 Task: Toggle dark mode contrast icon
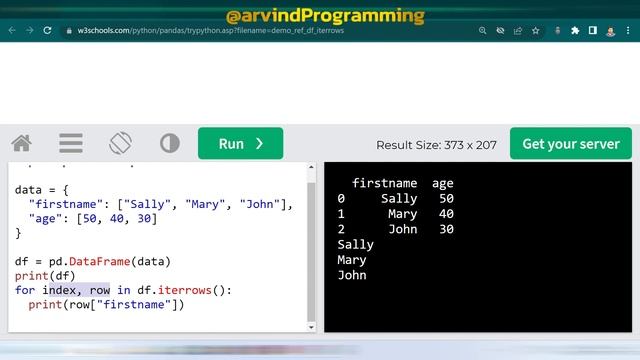pyautogui.click(x=170, y=143)
